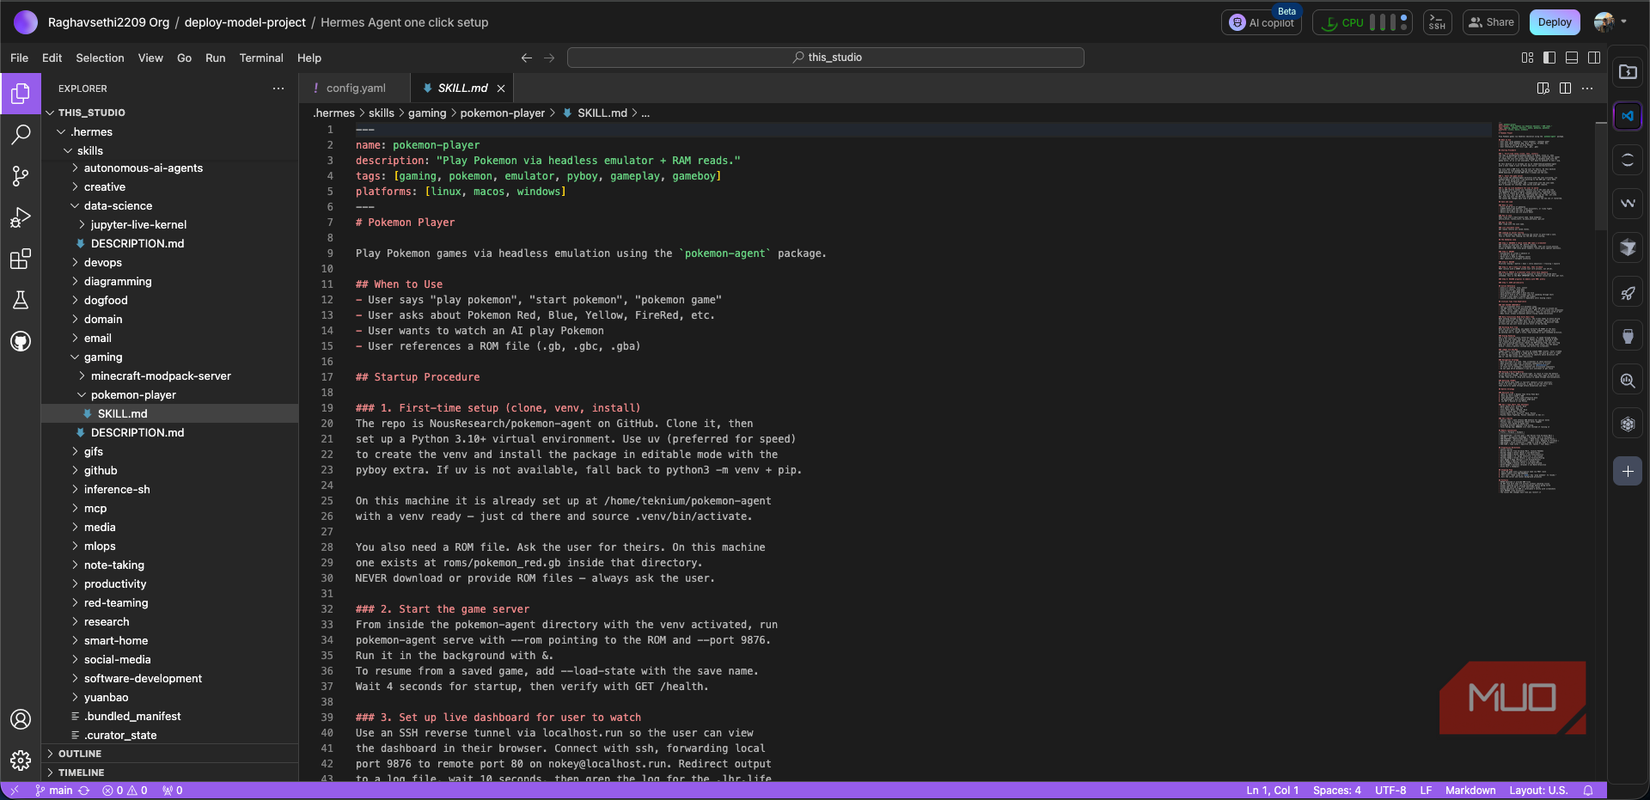Click the errors and warnings status entry
This screenshot has width=1650, height=800.
[x=125, y=790]
